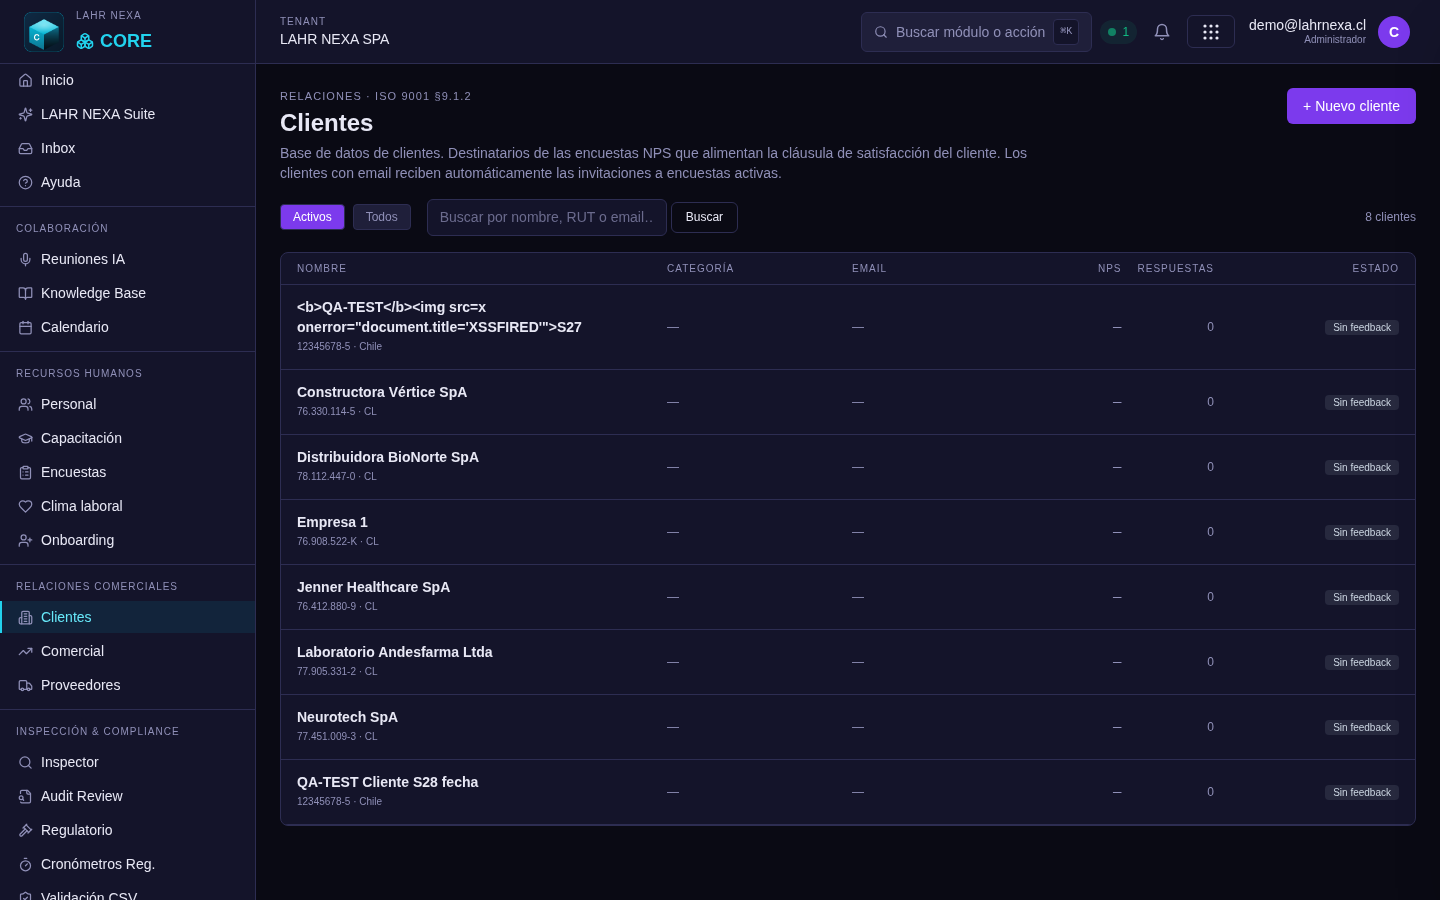Click RUT 76.330.114-5 · CL text
The image size is (1440, 900).
337,412
